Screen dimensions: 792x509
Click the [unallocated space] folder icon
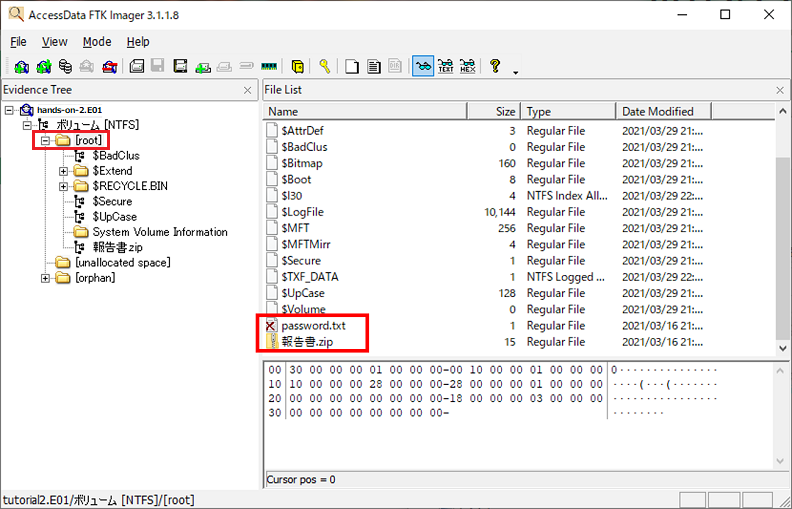(x=63, y=263)
